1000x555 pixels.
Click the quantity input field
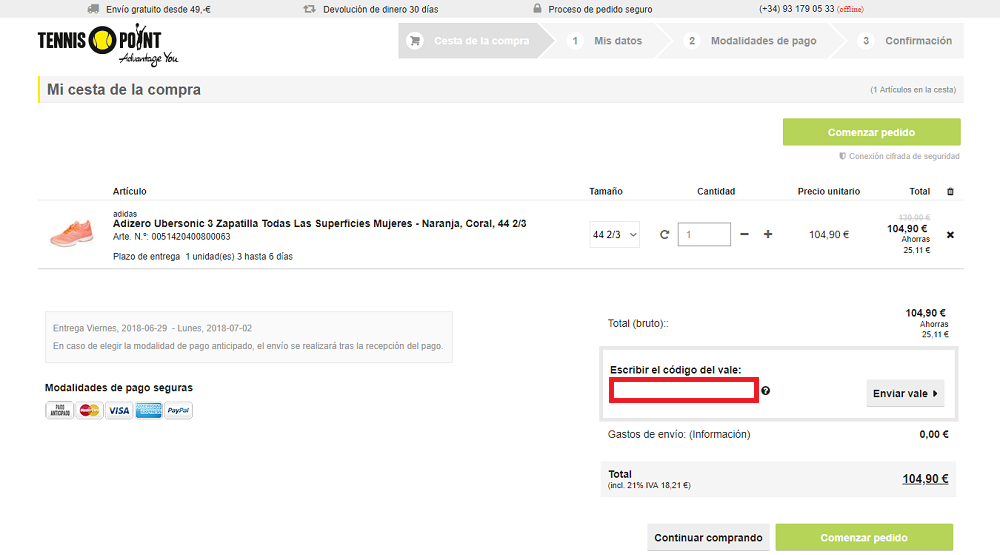(x=704, y=234)
